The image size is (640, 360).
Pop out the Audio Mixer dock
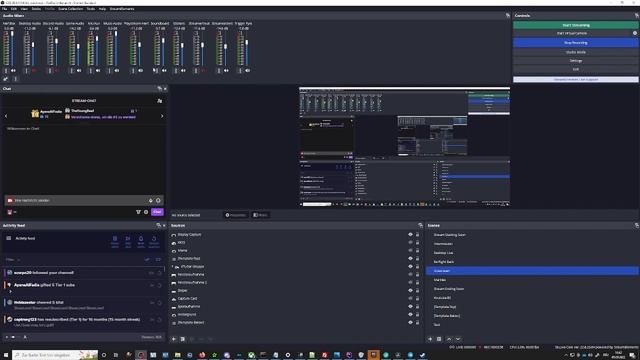coord(508,16)
